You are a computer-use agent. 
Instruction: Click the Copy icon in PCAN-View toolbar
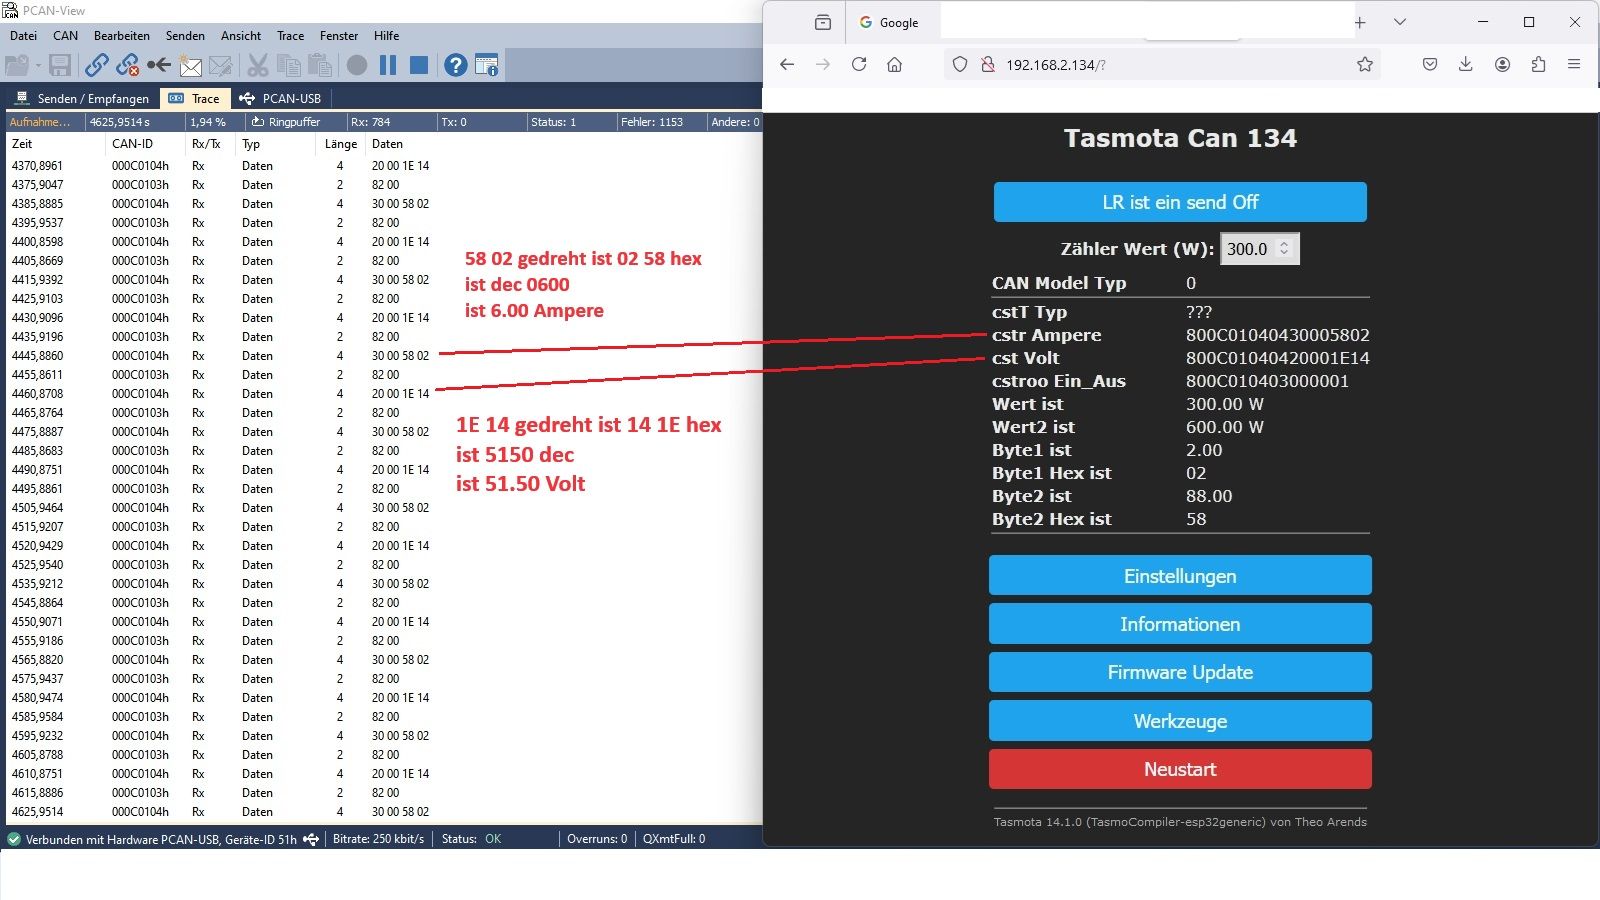point(289,65)
